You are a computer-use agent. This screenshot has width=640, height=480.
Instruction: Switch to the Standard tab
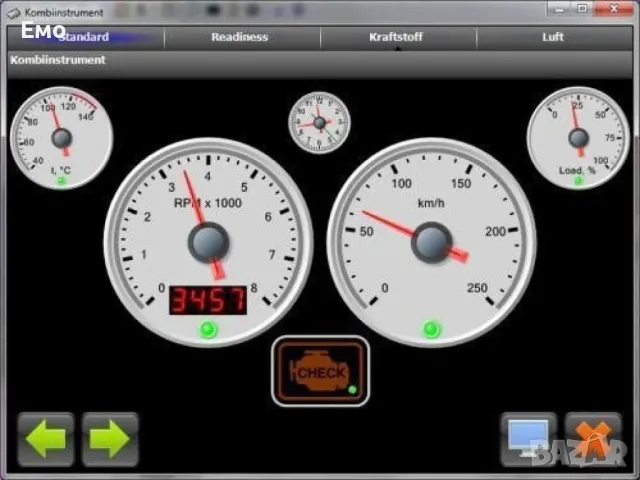pos(83,37)
